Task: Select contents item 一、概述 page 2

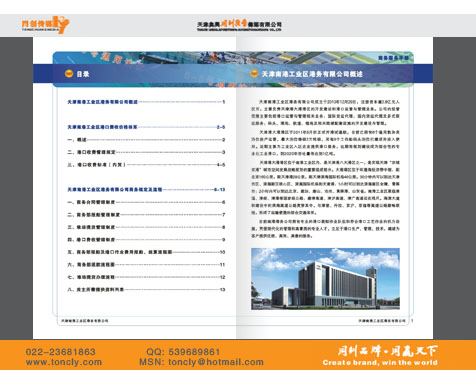Action: pos(146,140)
